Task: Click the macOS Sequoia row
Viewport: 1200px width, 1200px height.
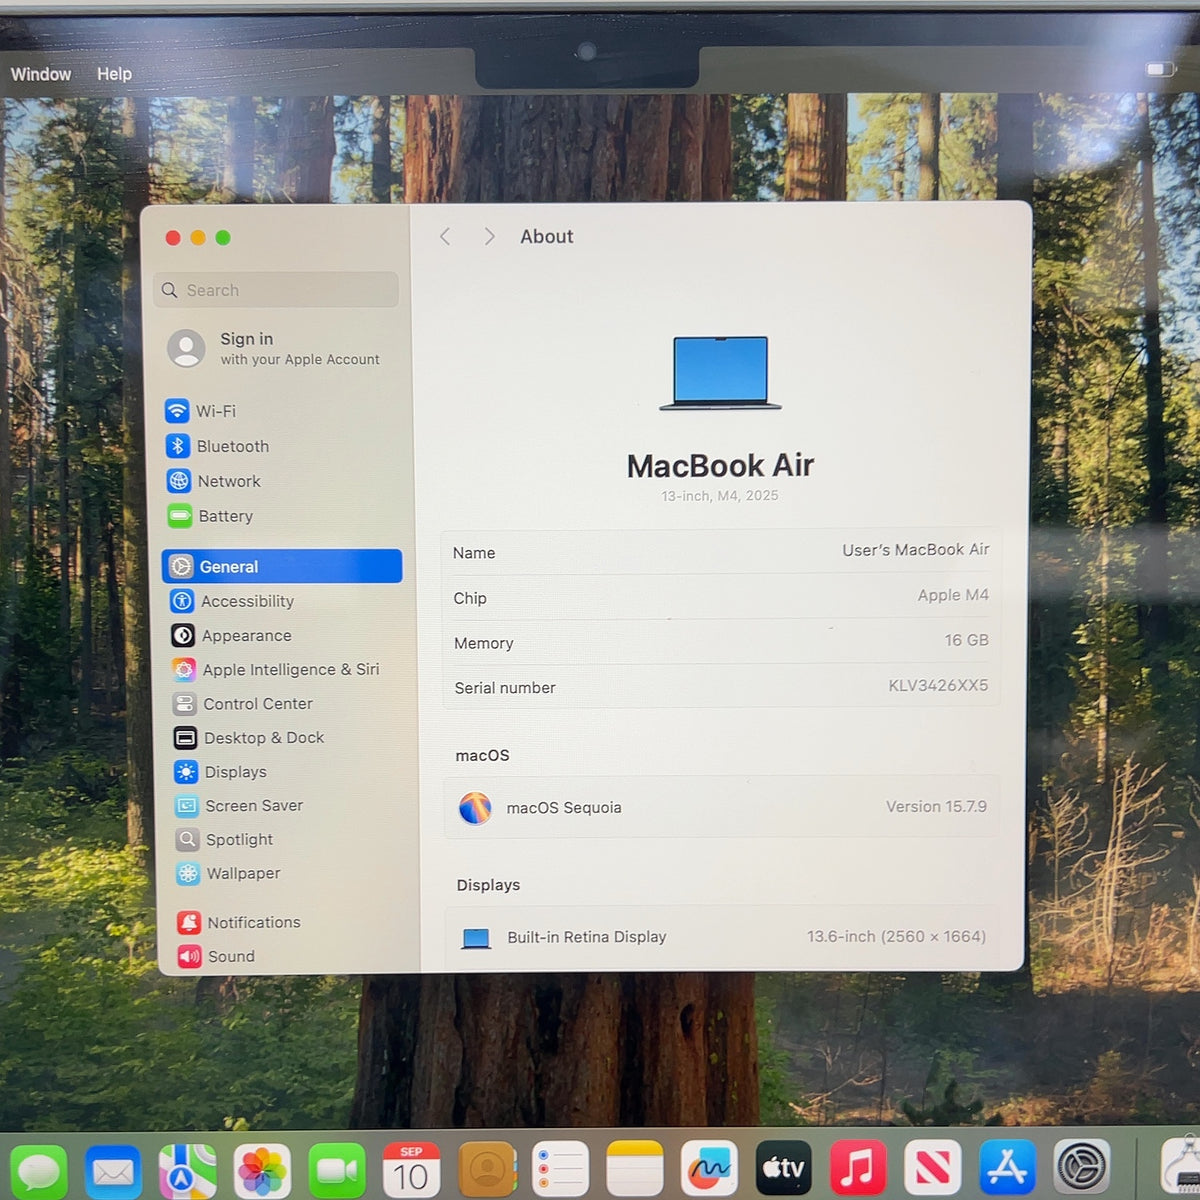Action: pos(721,807)
